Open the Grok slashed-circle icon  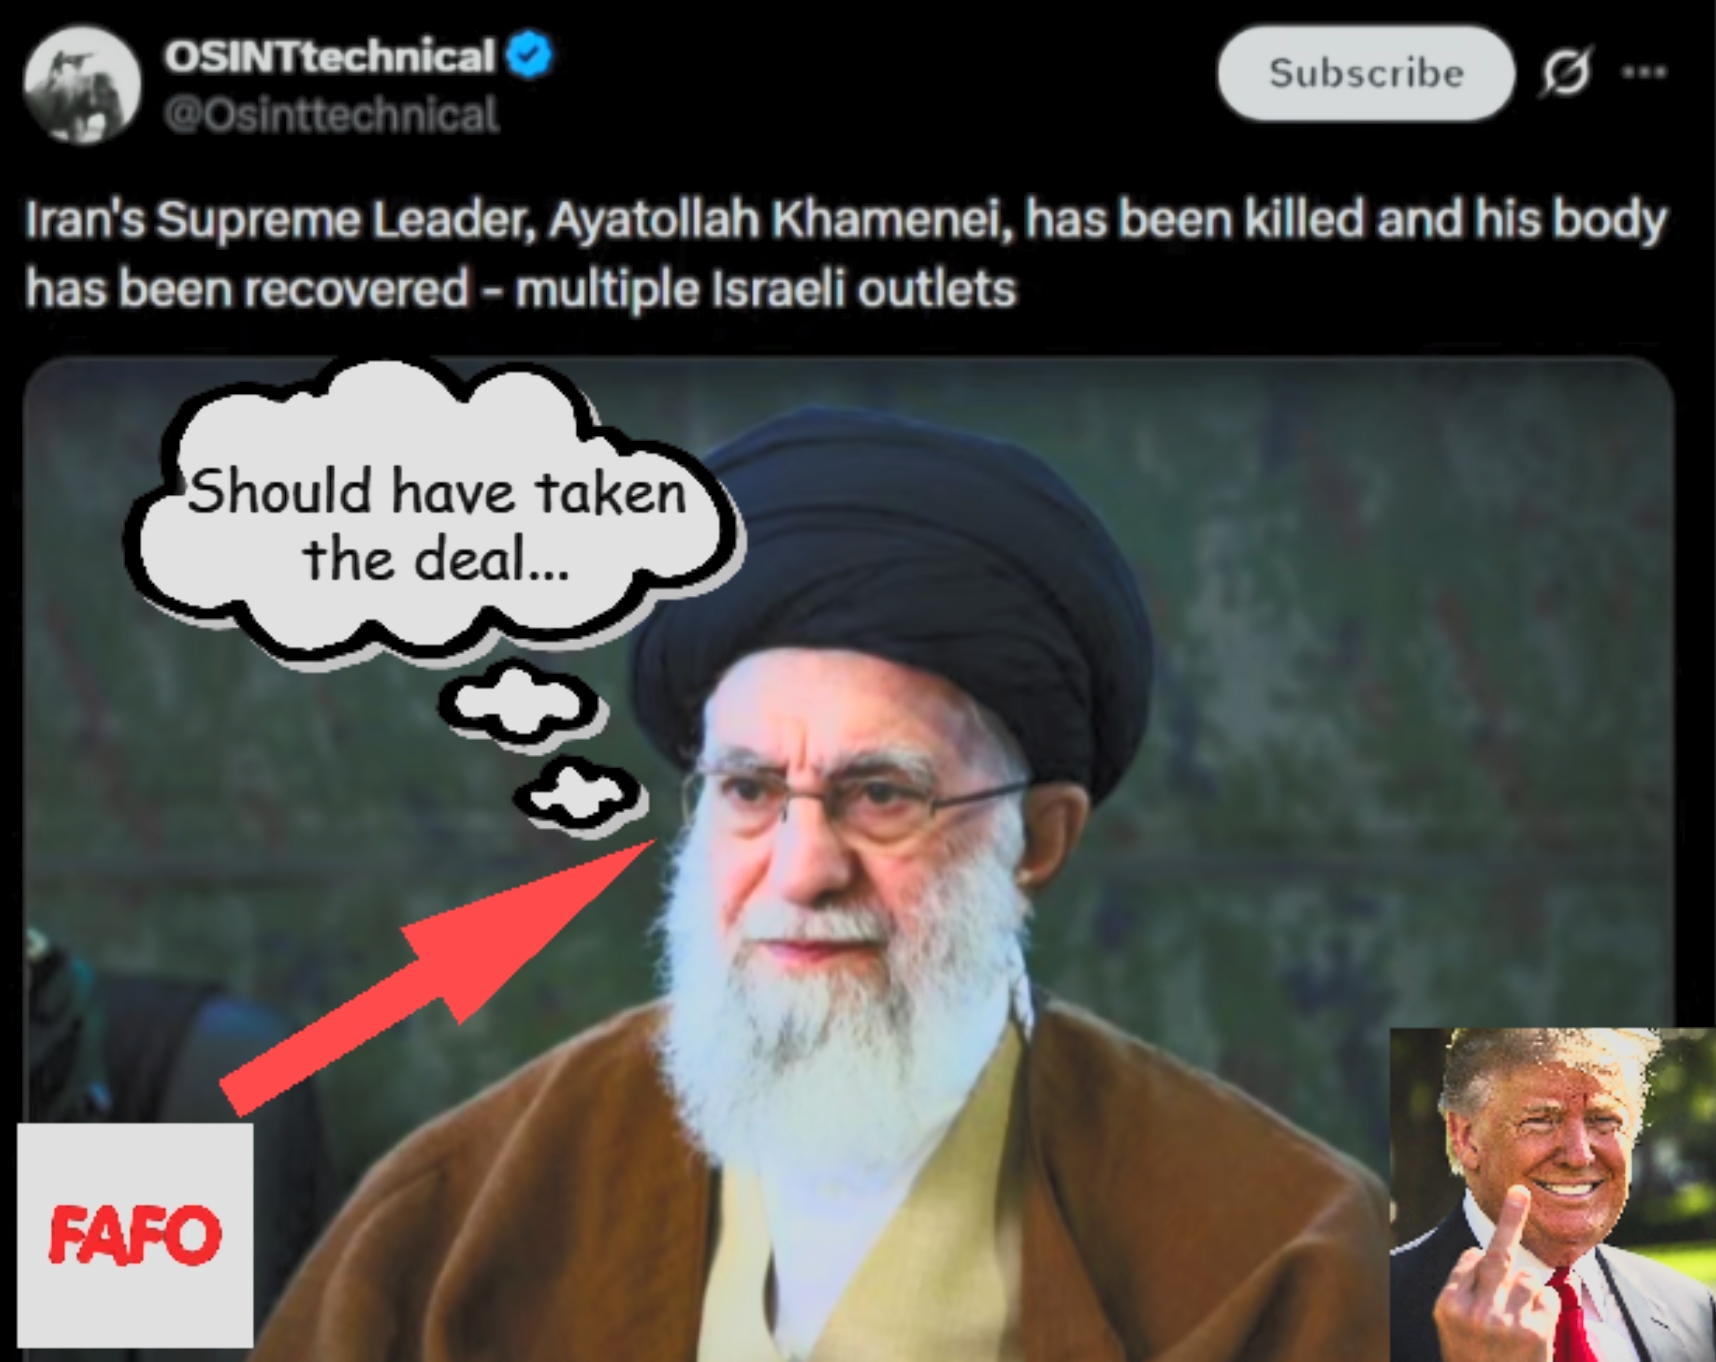click(x=1566, y=72)
